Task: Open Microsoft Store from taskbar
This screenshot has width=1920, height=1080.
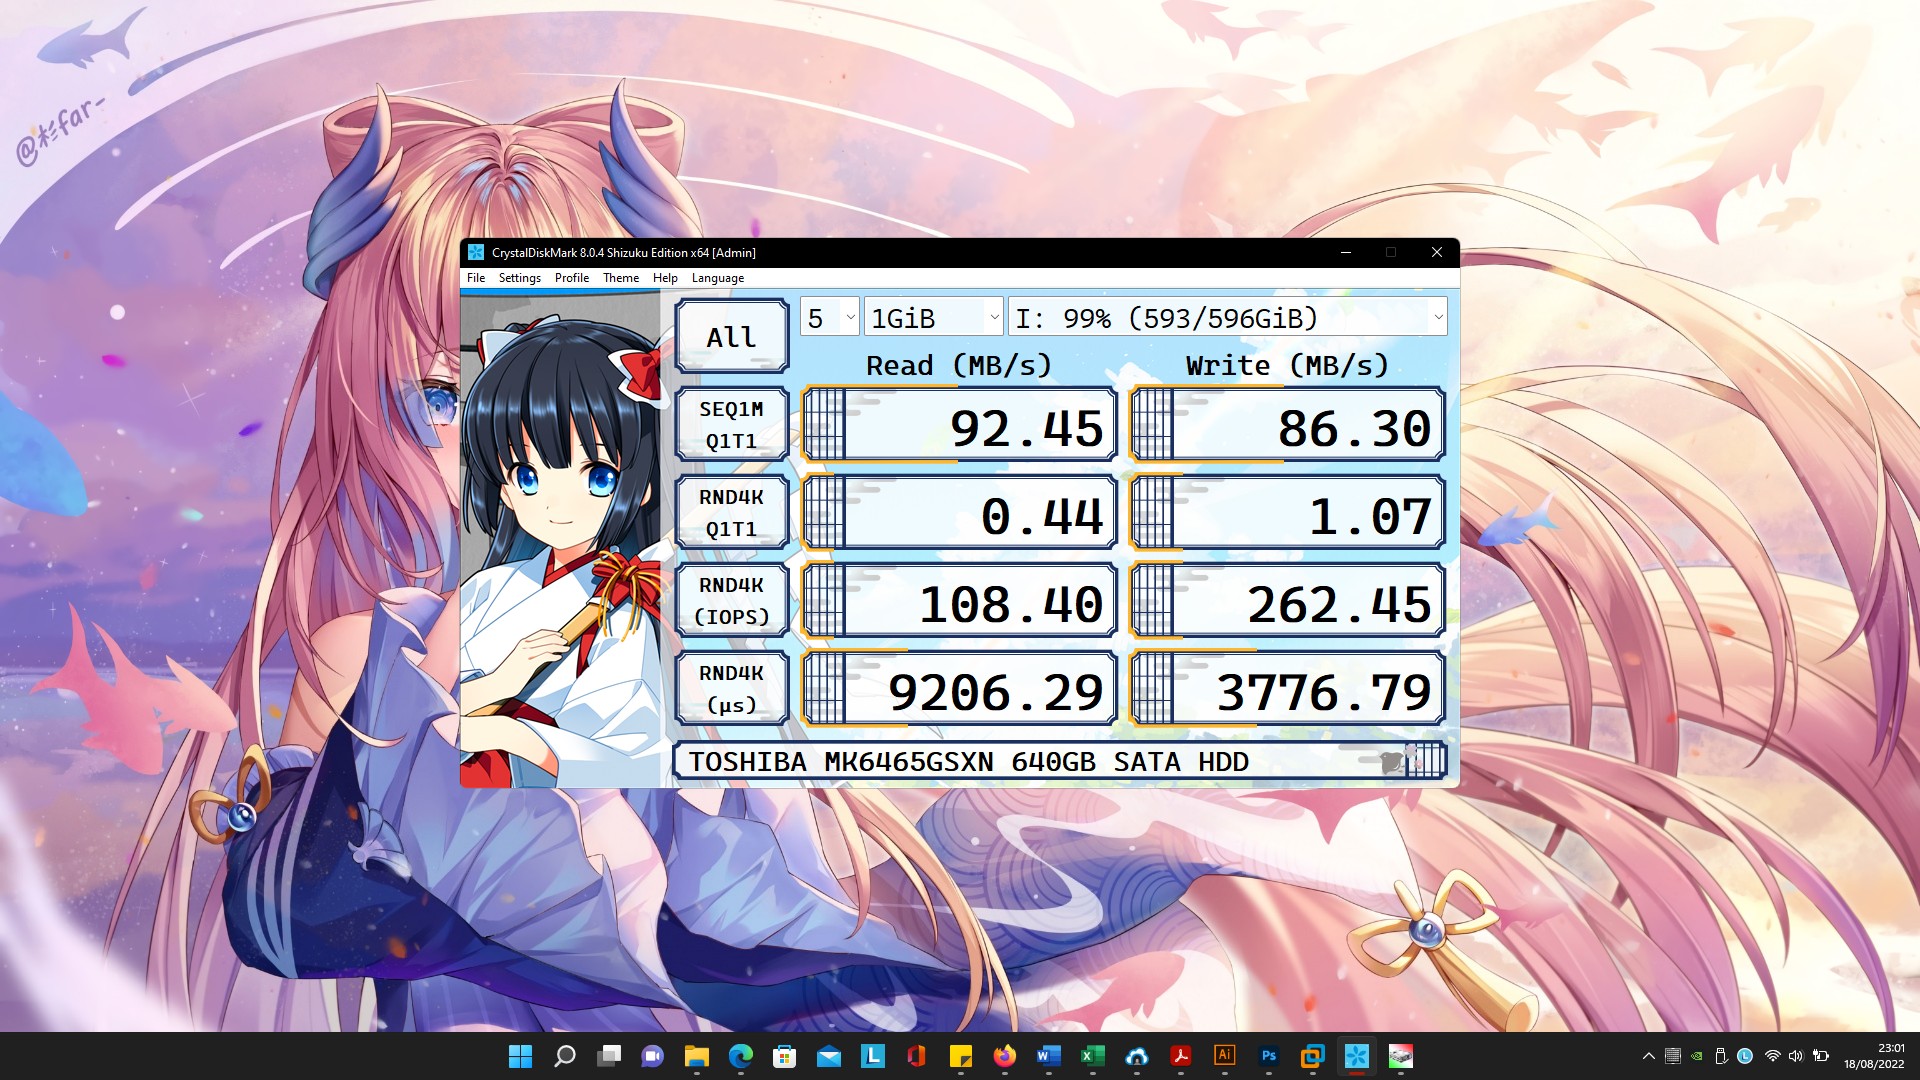Action: pos(785,1056)
